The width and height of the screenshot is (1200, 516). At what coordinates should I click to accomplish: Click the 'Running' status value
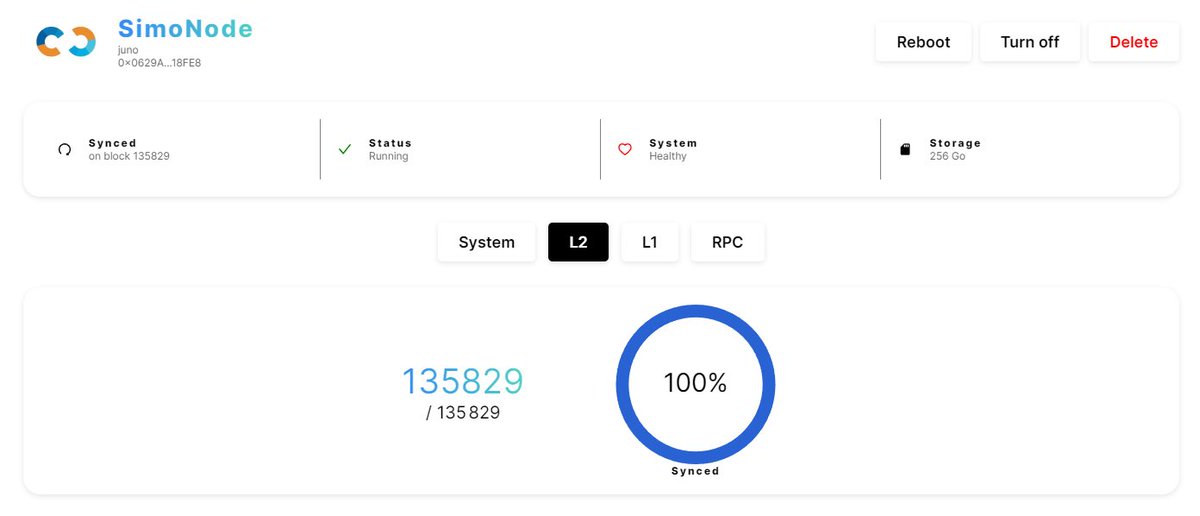click(388, 157)
